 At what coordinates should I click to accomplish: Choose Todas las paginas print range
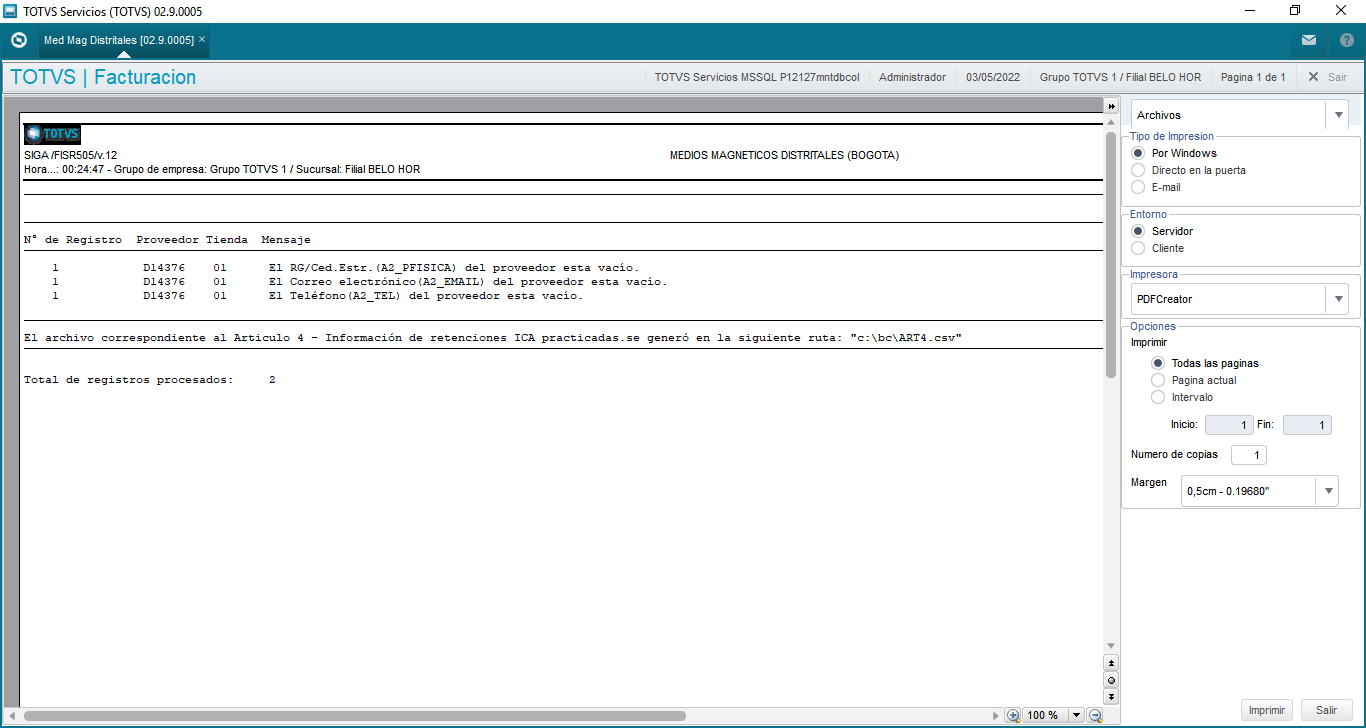pyautogui.click(x=1158, y=363)
